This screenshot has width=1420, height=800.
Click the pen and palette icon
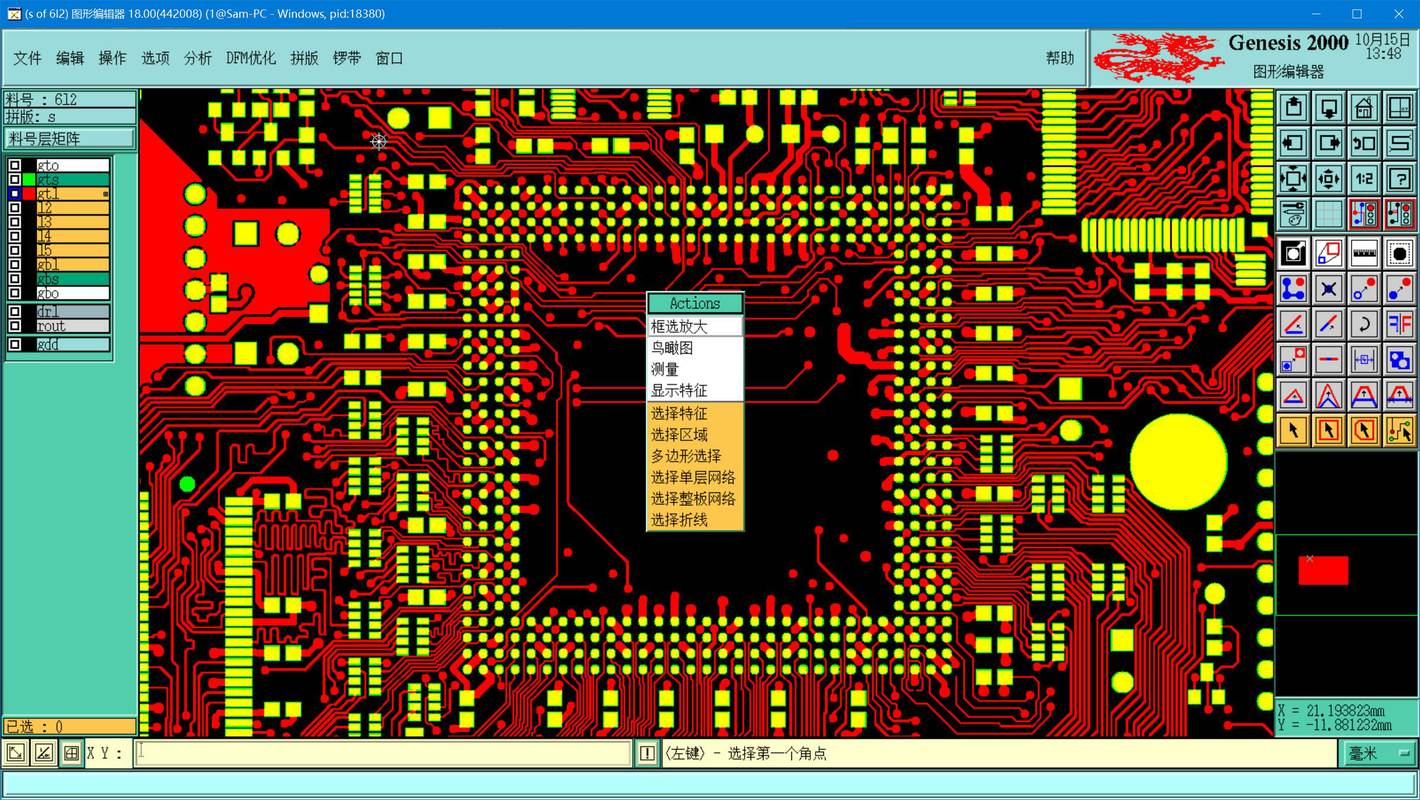[x=1293, y=214]
